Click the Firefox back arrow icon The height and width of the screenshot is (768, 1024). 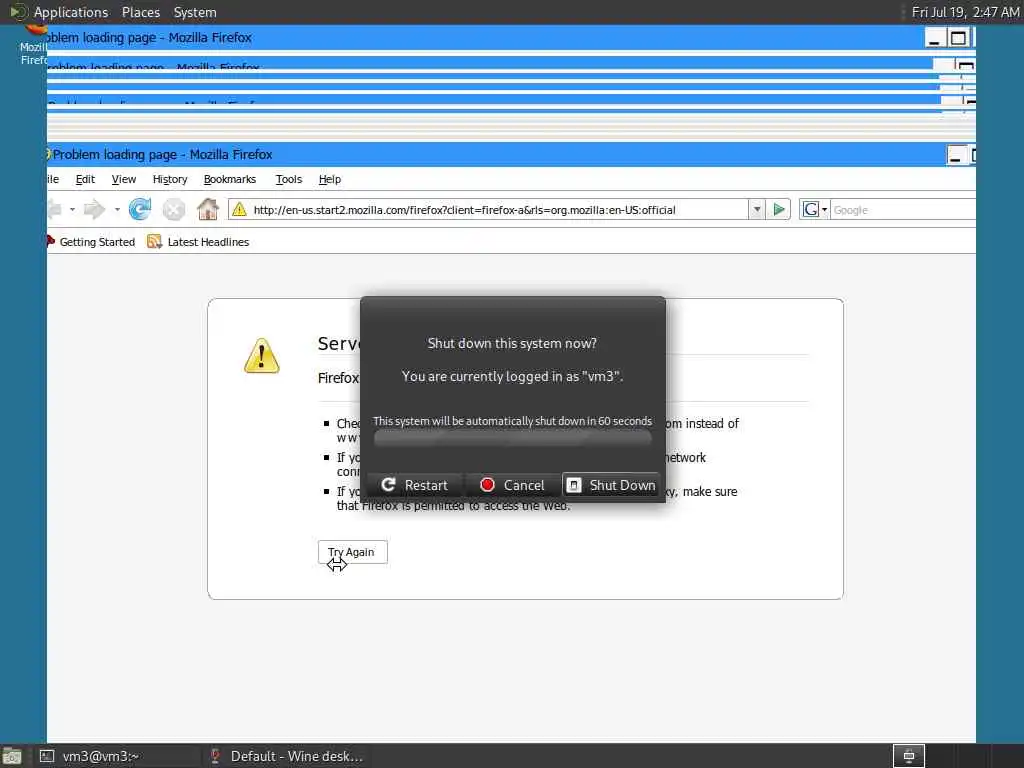point(55,210)
